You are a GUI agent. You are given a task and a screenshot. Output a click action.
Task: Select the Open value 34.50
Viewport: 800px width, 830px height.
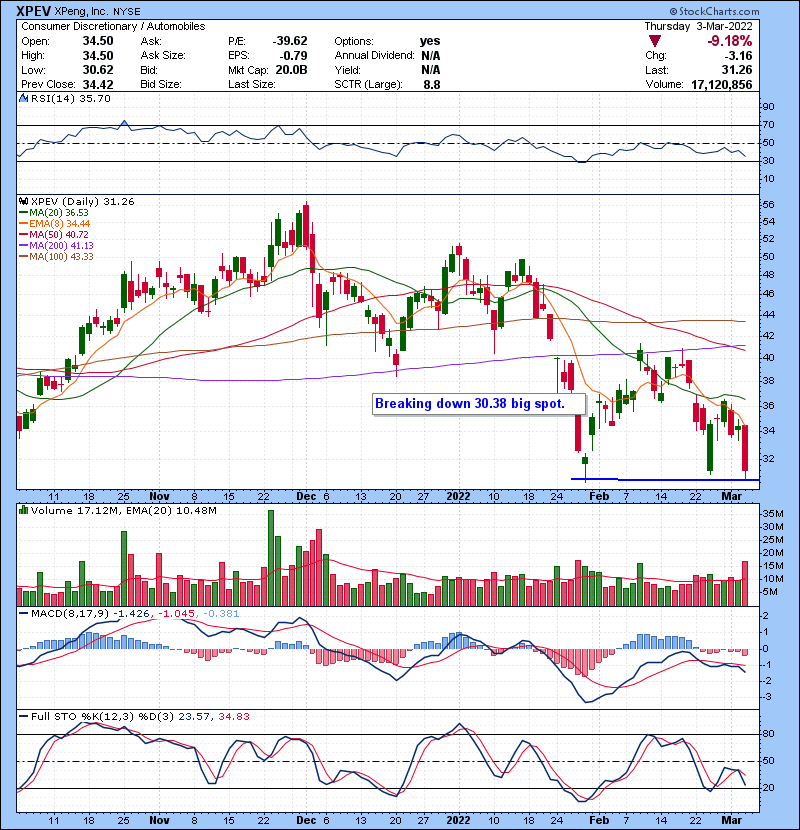tap(98, 41)
